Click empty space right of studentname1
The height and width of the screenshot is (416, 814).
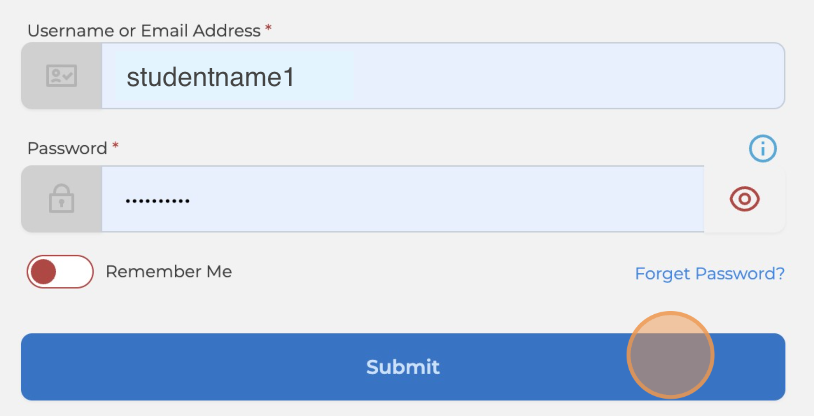pyautogui.click(x=560, y=76)
